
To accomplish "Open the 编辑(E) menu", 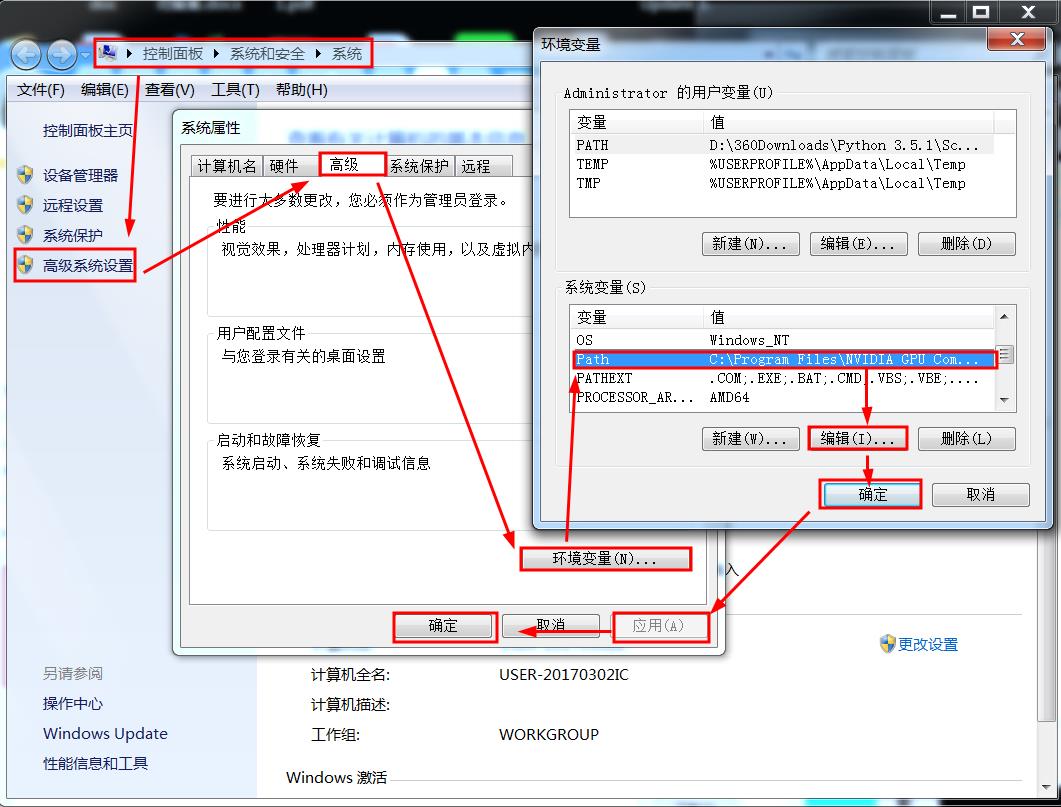I will click(104, 90).
